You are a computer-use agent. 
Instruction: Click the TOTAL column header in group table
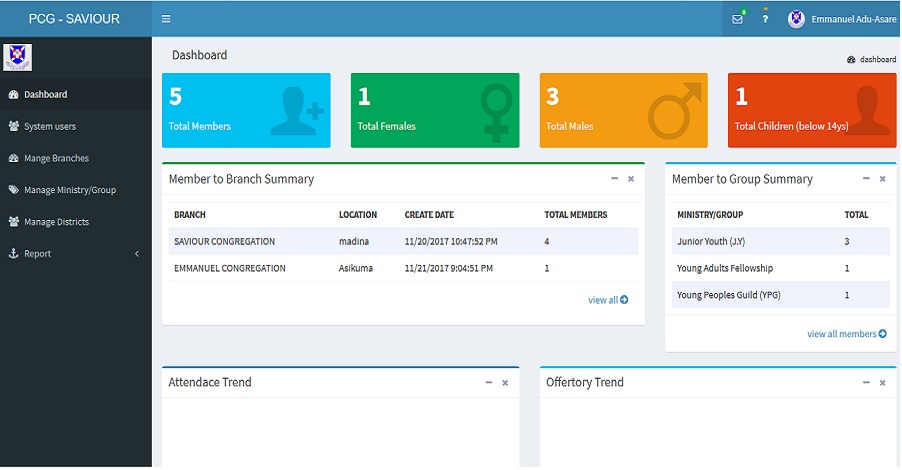(x=857, y=215)
